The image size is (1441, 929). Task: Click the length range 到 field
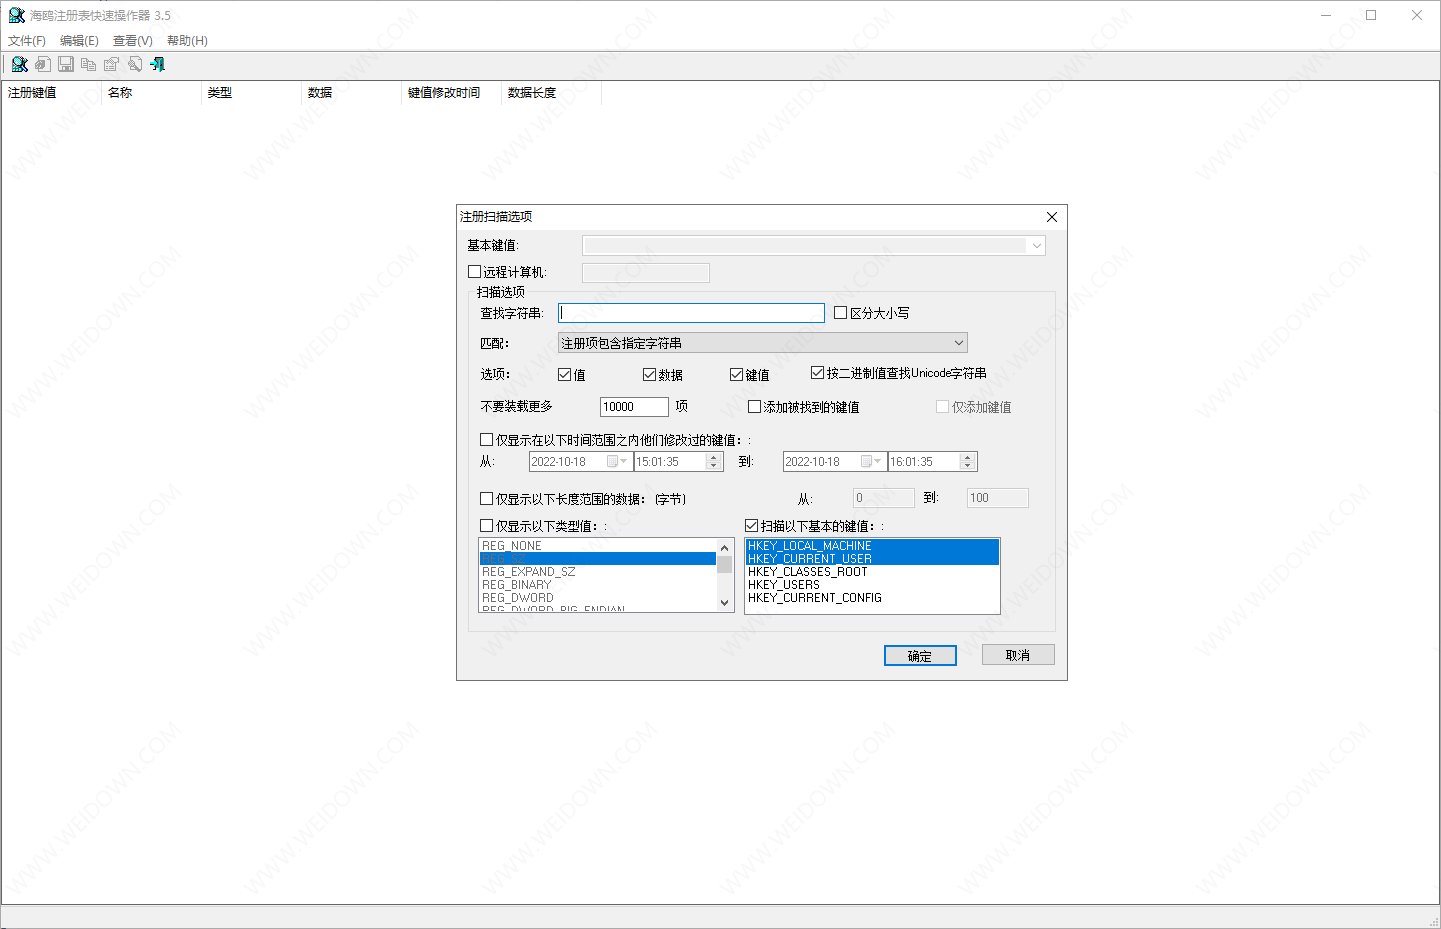click(x=998, y=498)
